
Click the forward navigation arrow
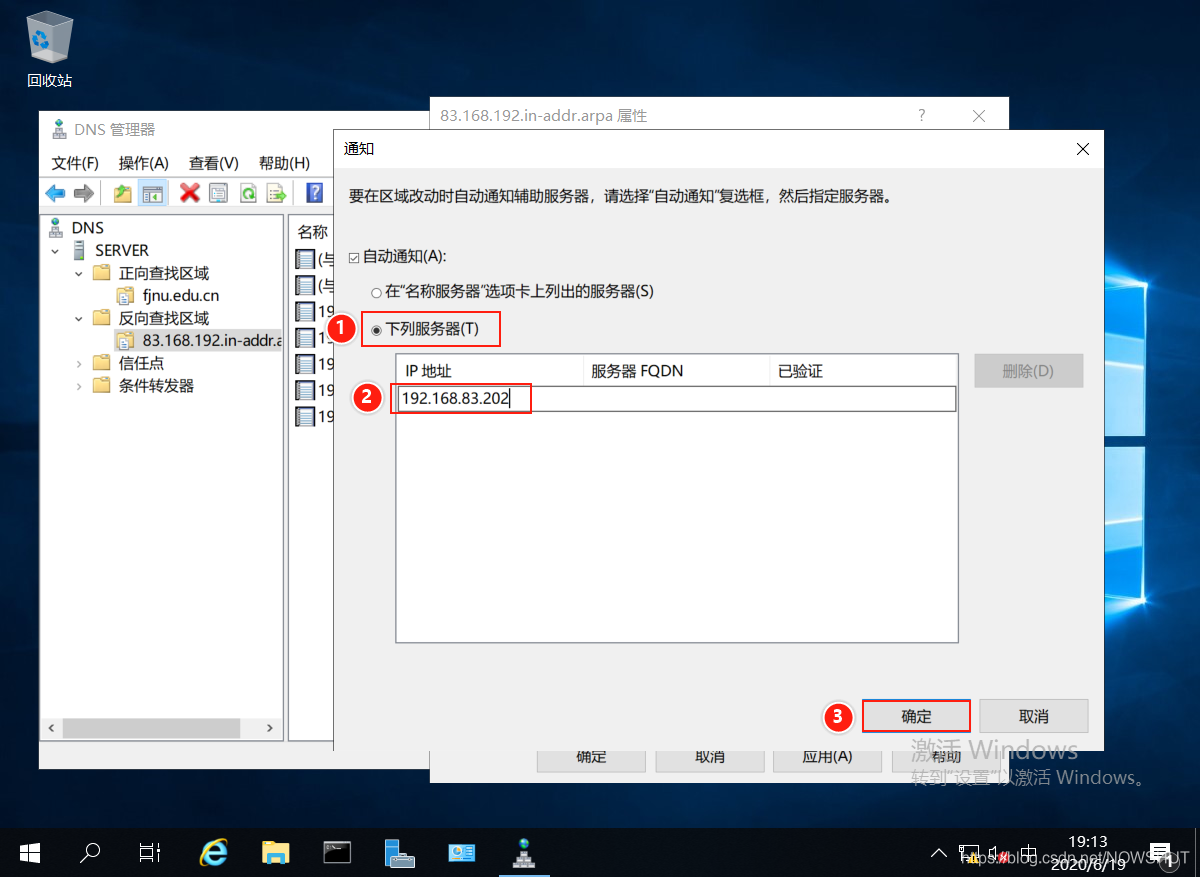[x=85, y=193]
